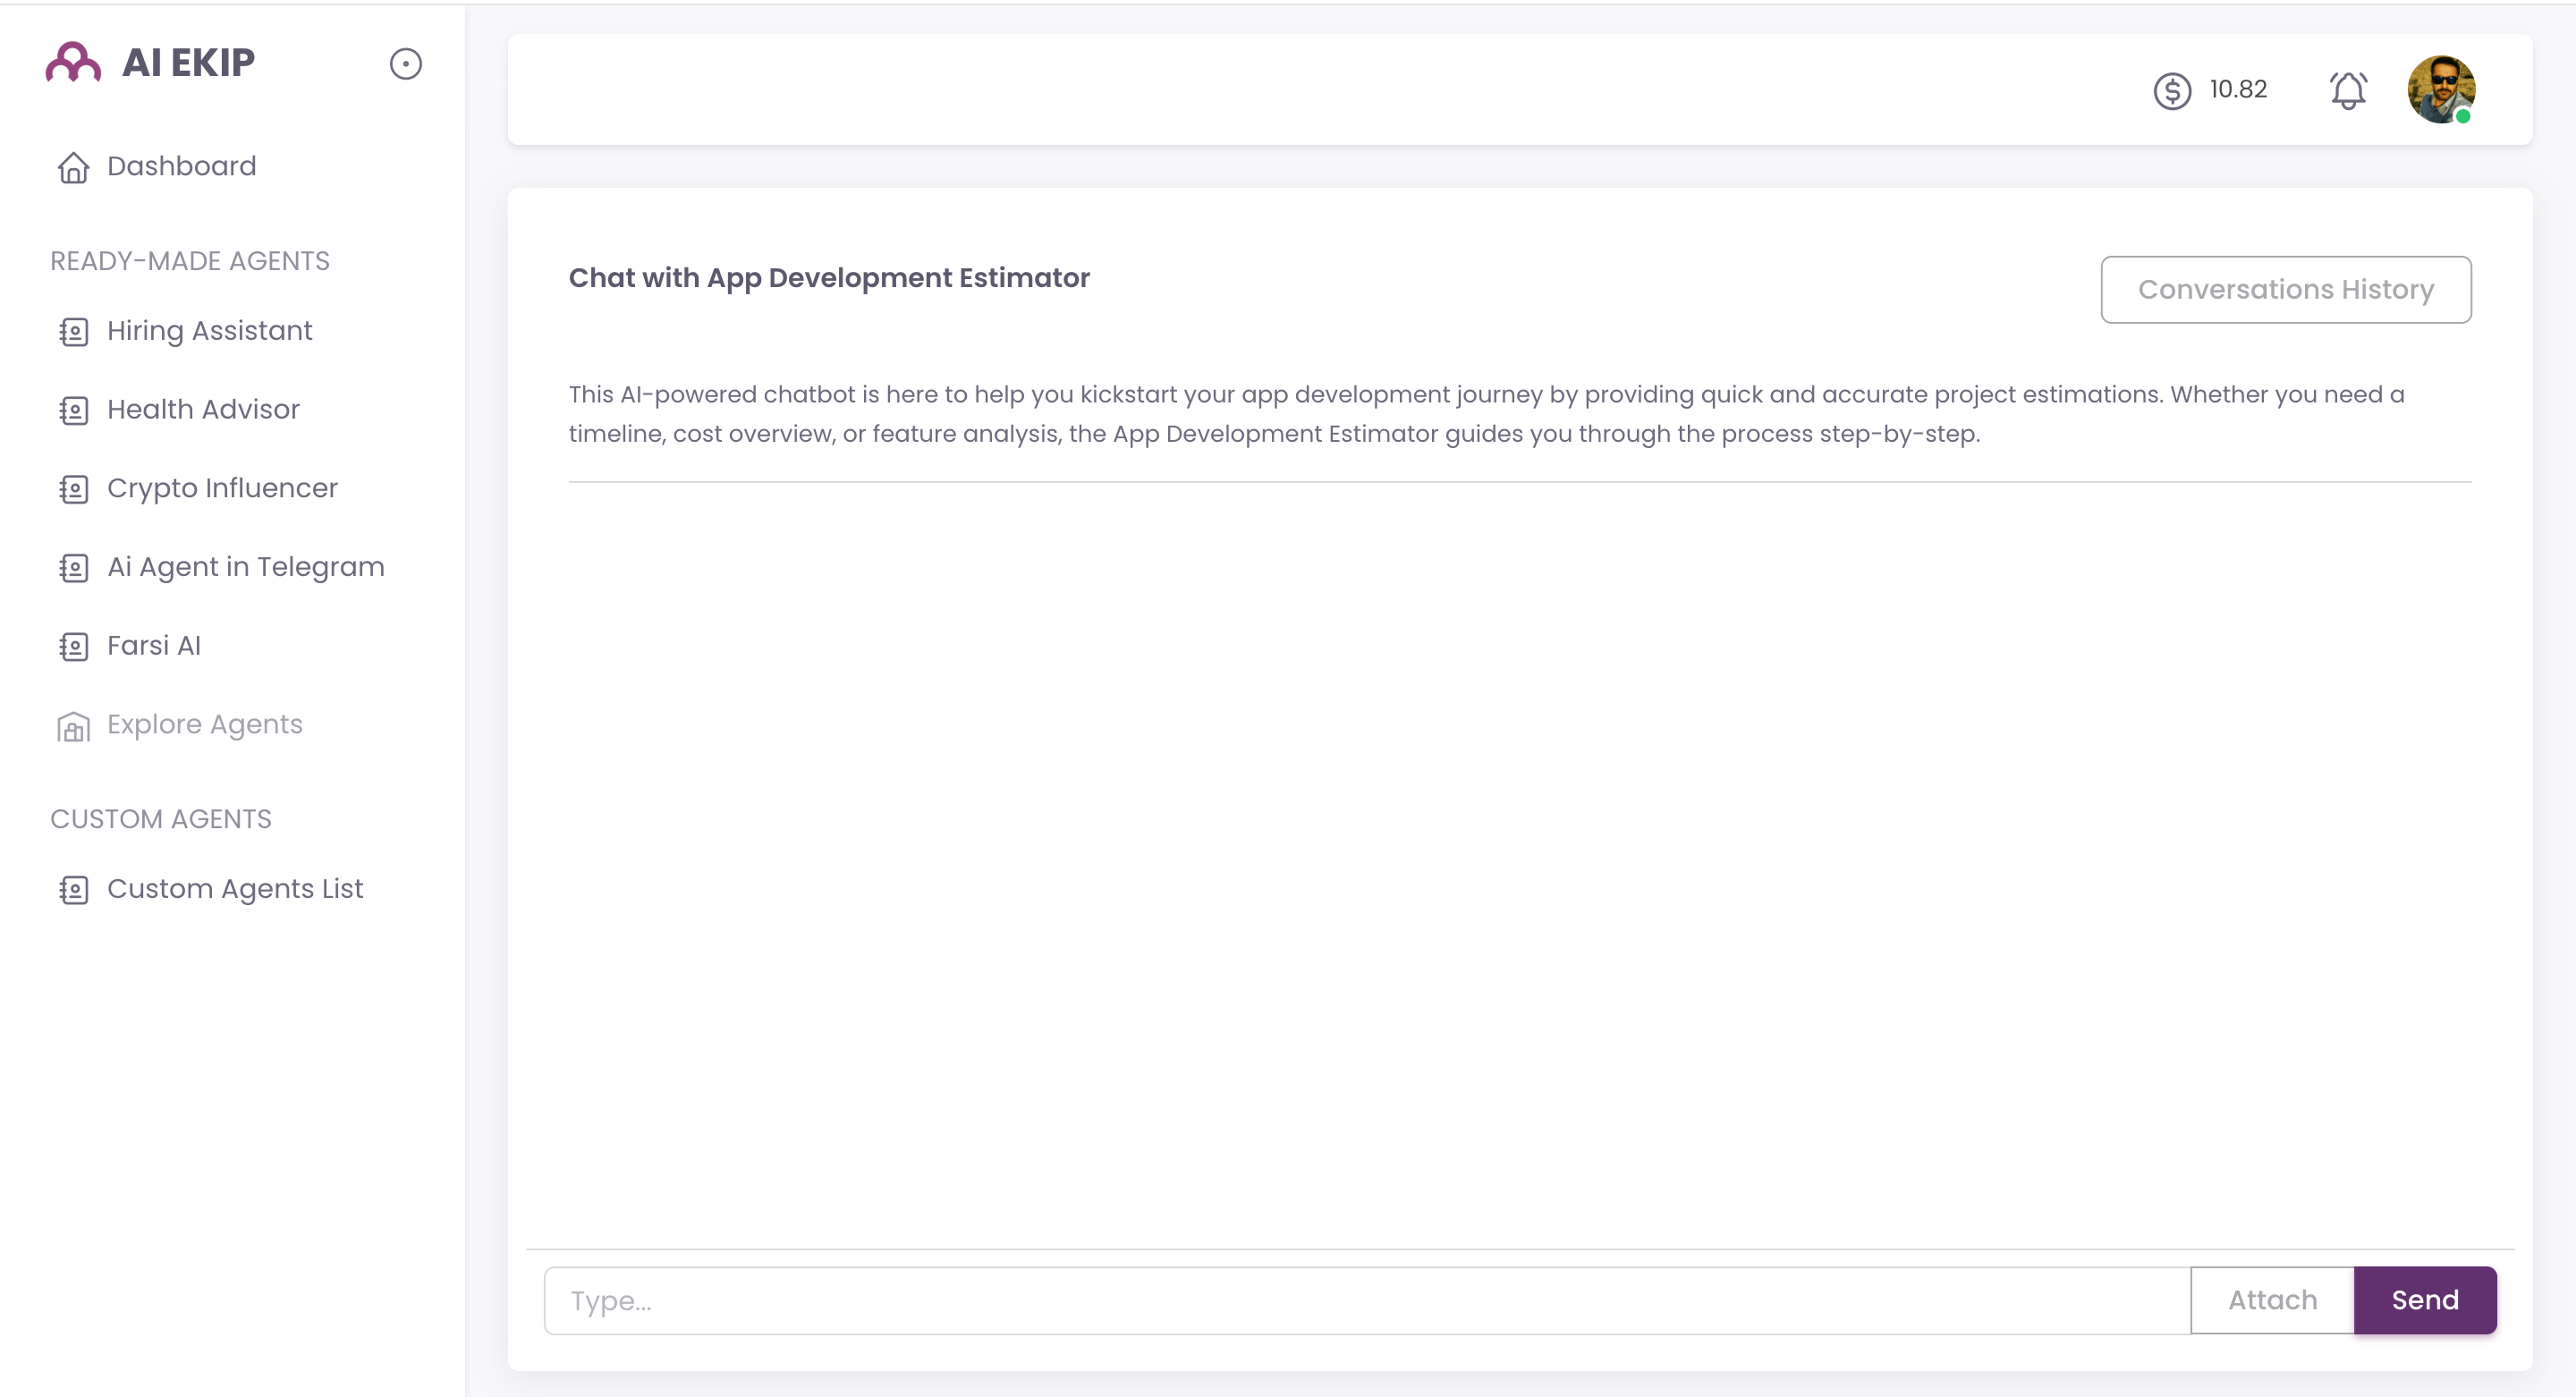2576x1397 pixels.
Task: Click the Explore Agents building icon
Action: point(73,726)
